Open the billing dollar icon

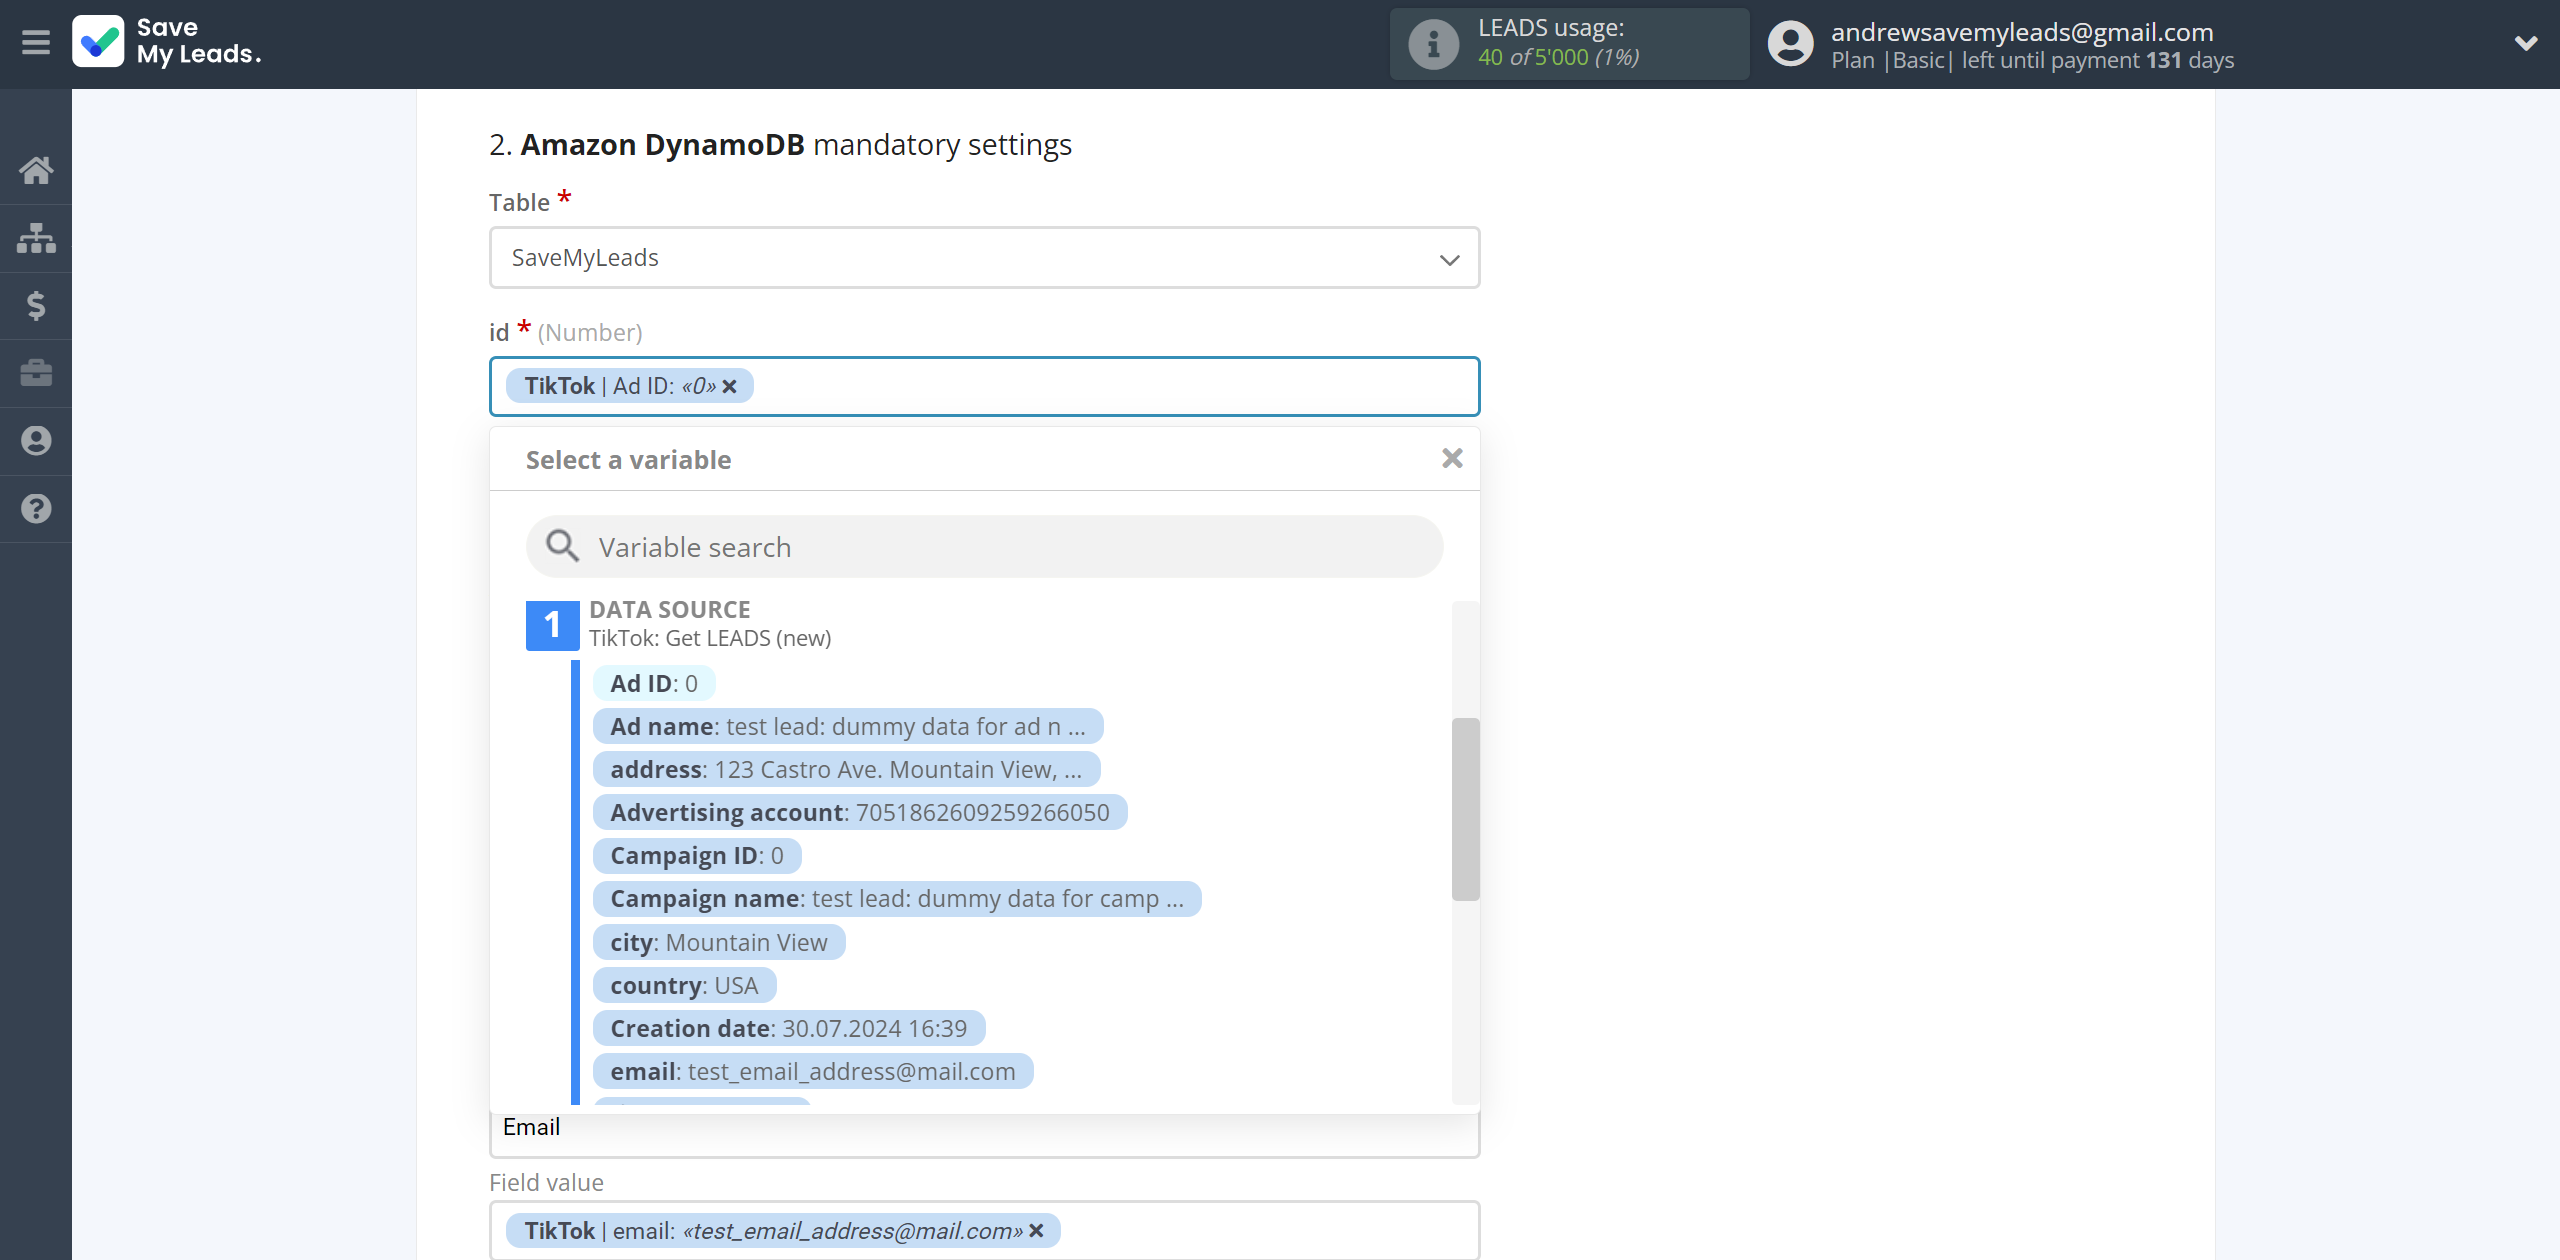click(36, 305)
